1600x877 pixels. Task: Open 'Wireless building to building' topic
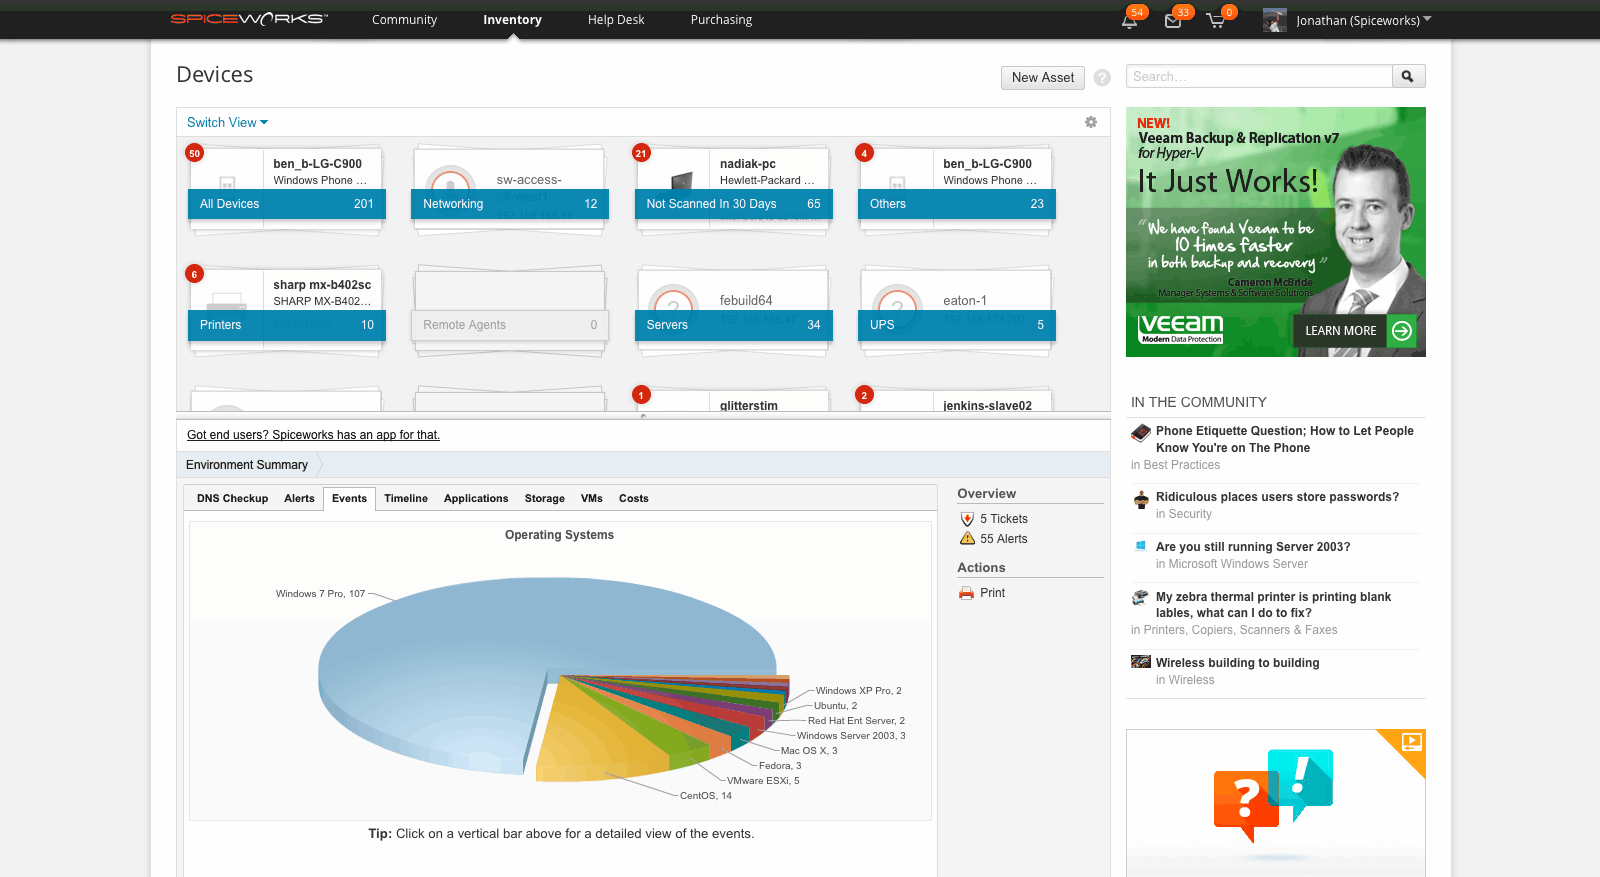pyautogui.click(x=1237, y=663)
